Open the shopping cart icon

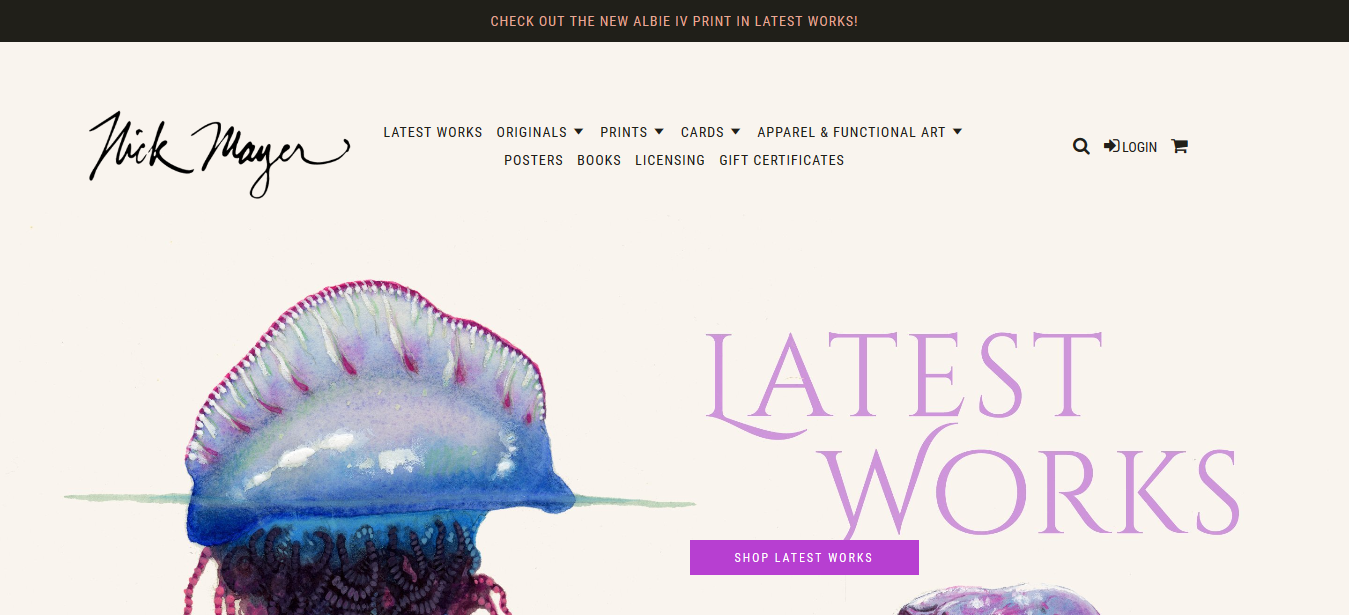tap(1180, 146)
